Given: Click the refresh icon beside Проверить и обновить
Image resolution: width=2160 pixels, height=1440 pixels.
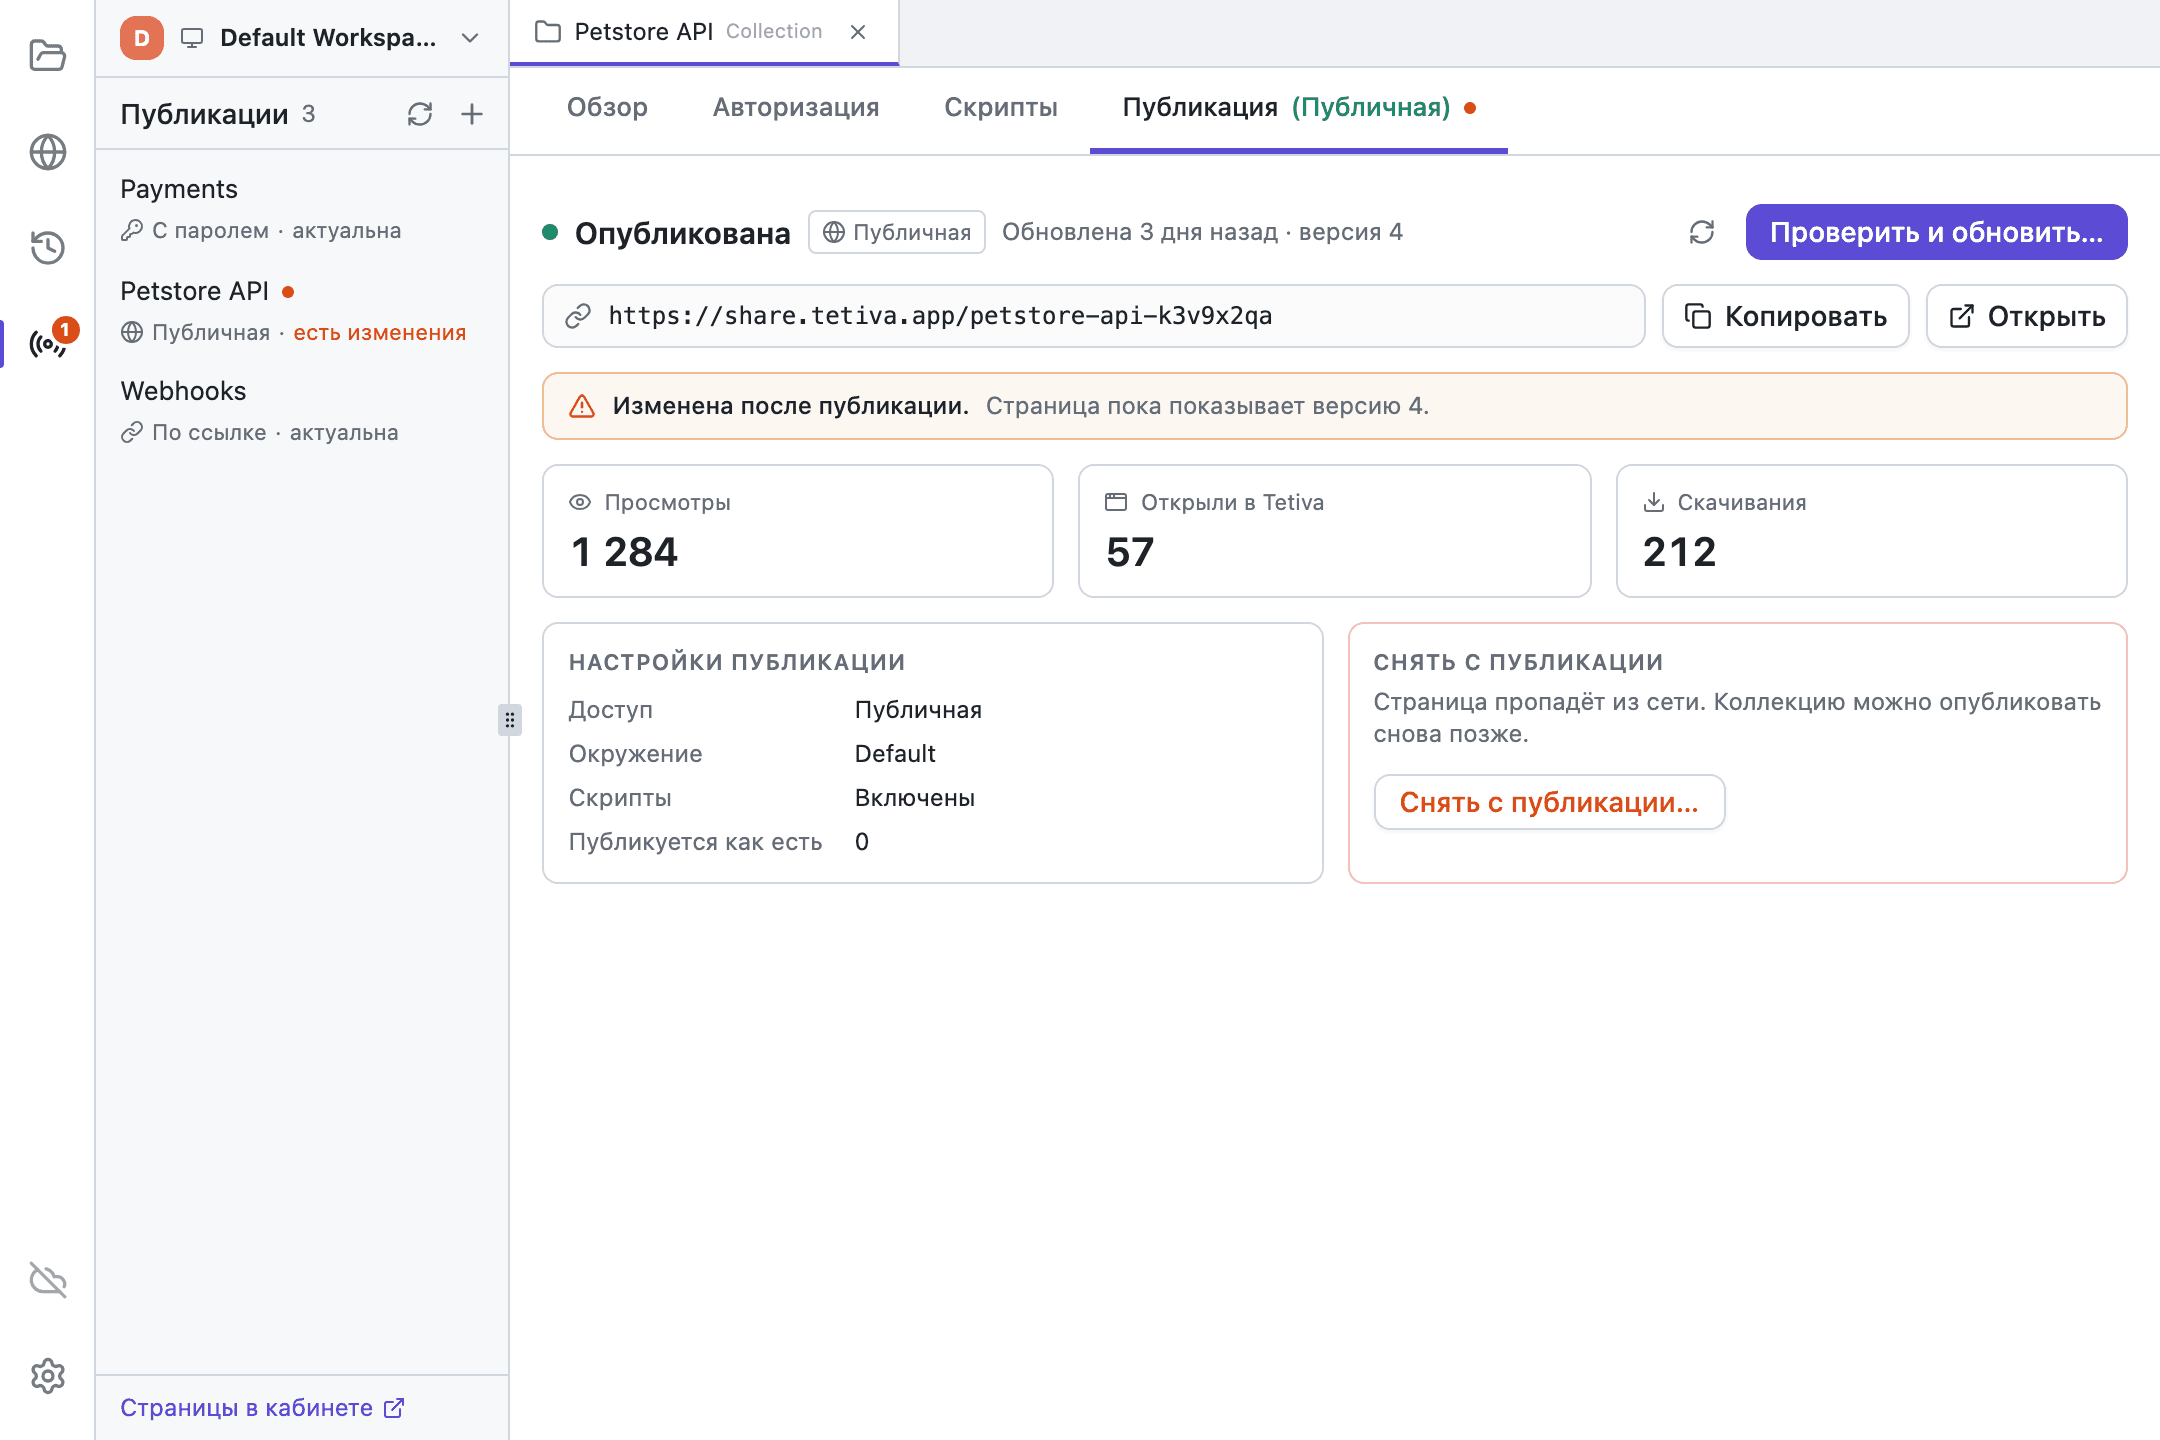Looking at the screenshot, I should click(x=1702, y=232).
